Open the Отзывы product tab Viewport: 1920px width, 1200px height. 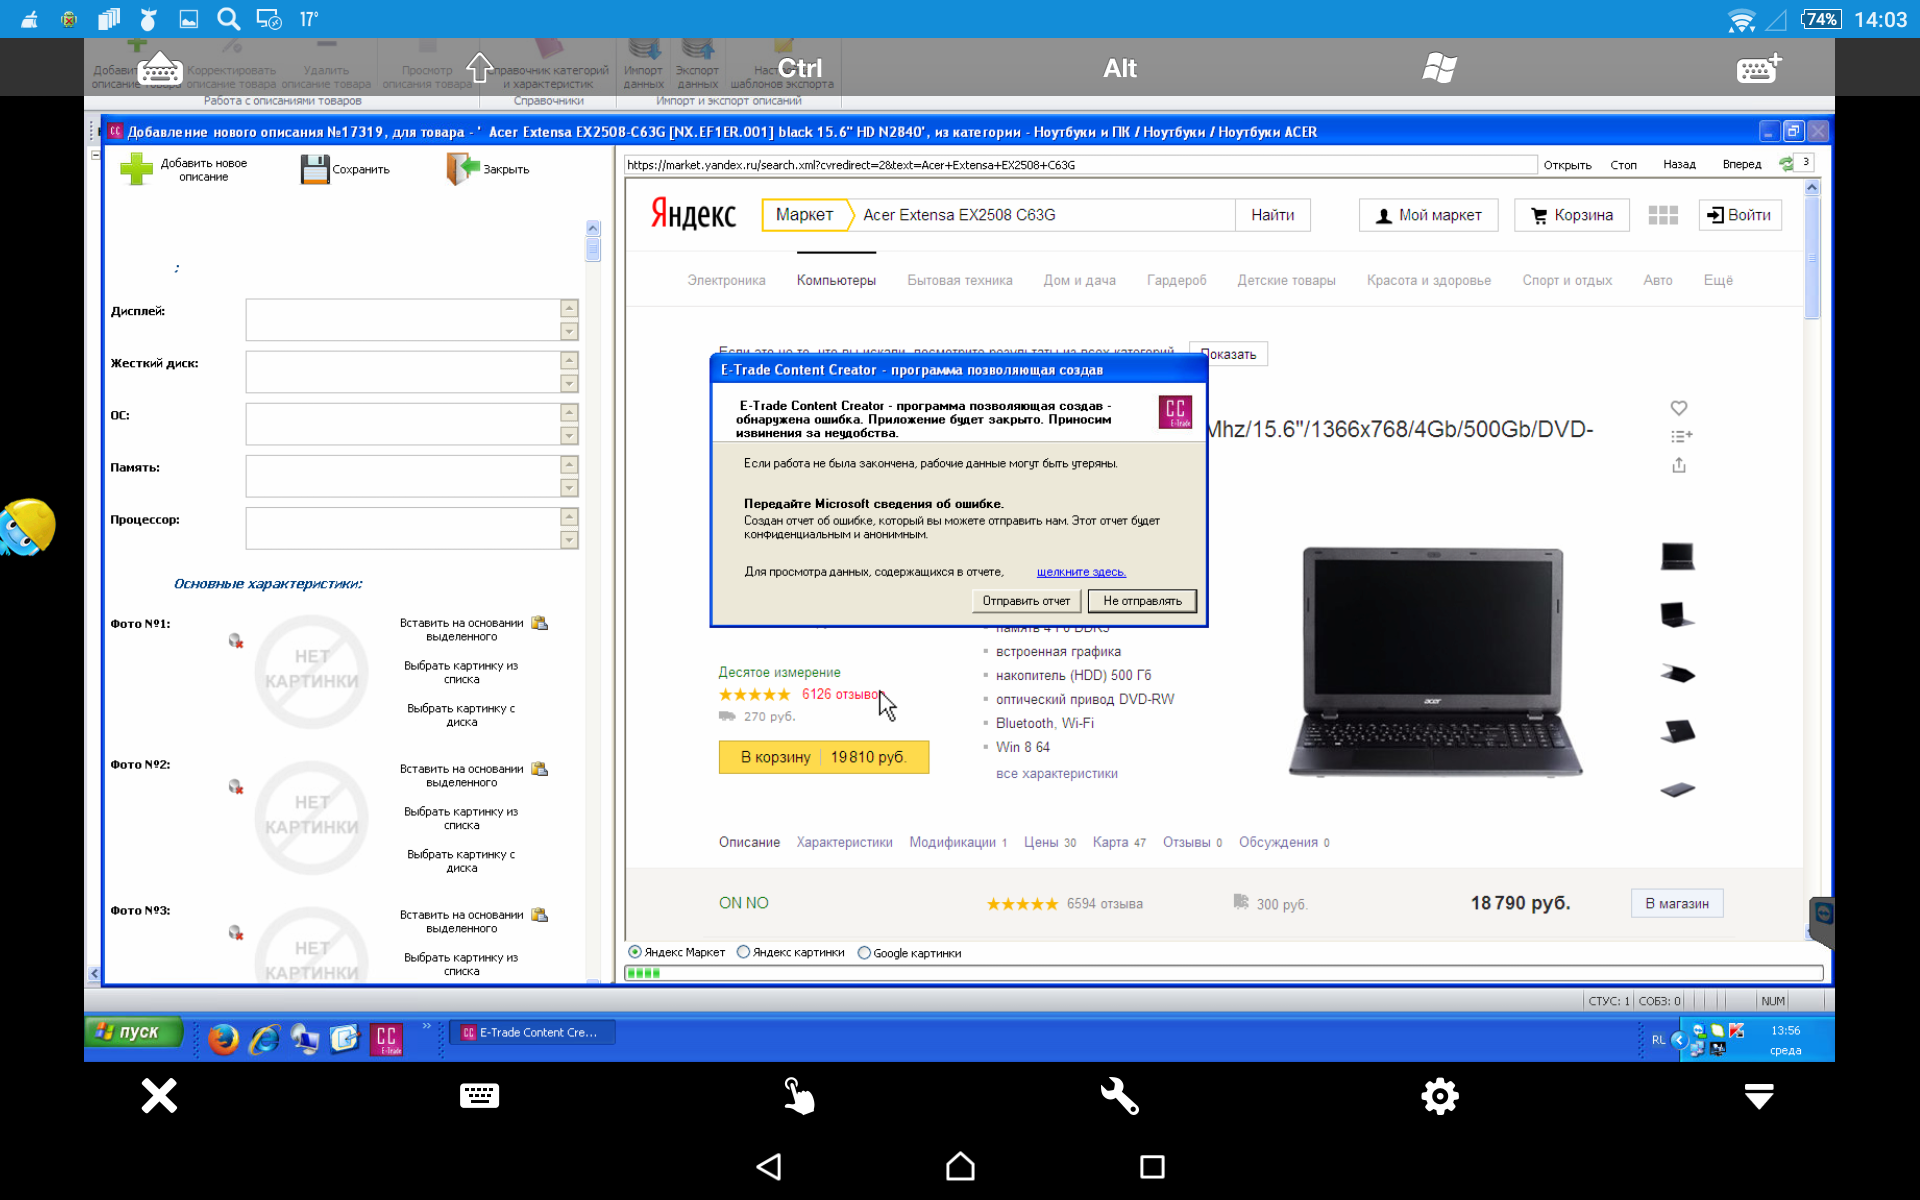[x=1192, y=842]
